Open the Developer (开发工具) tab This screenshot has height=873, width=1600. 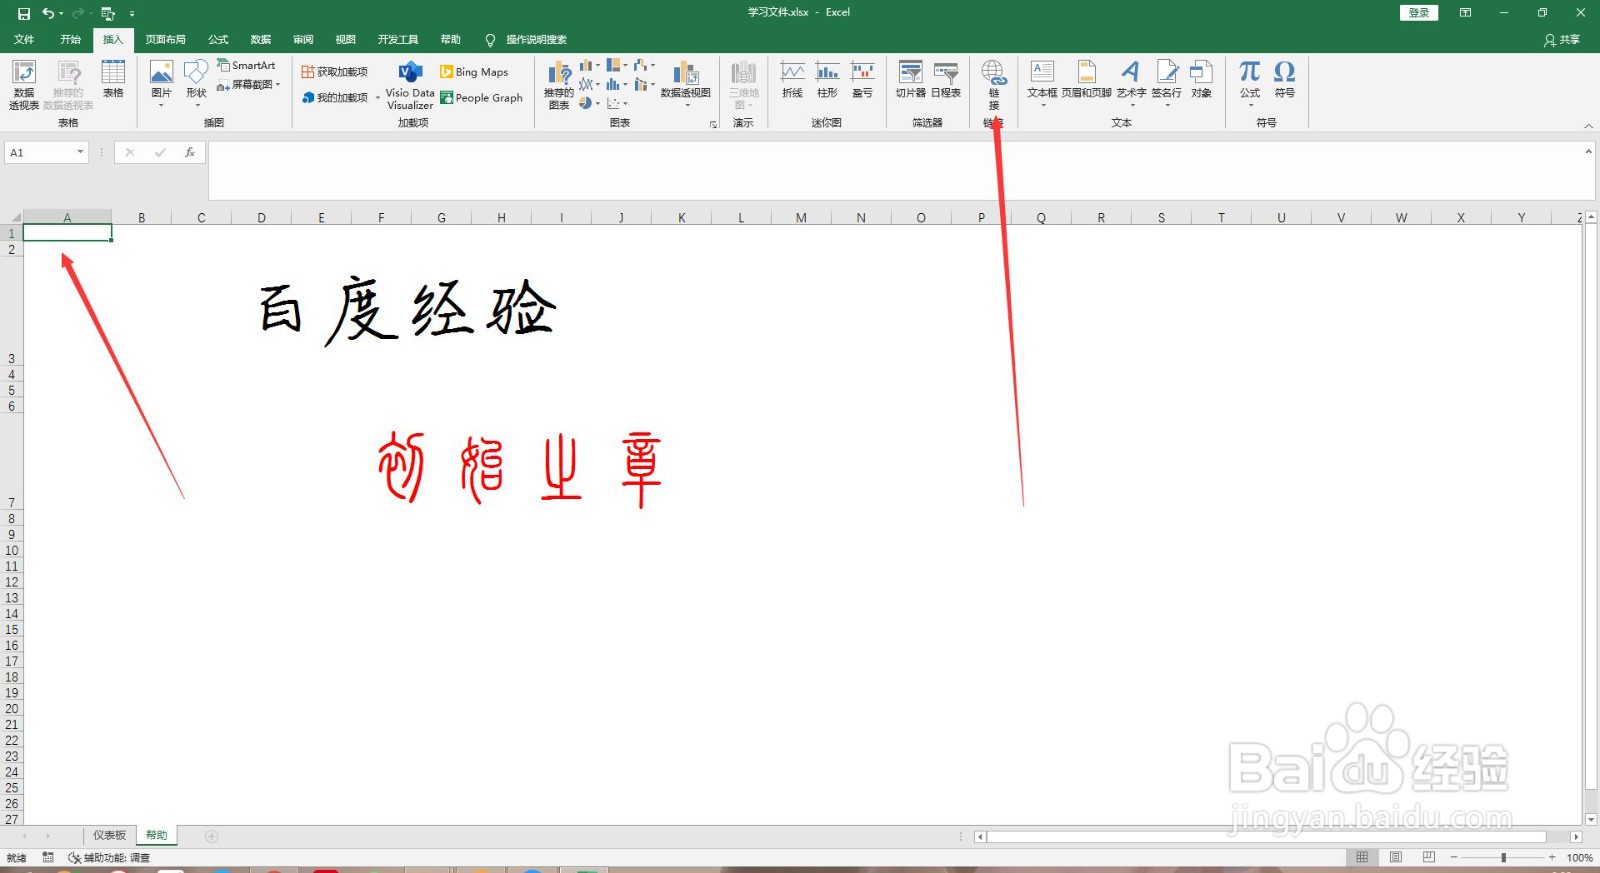(x=398, y=40)
